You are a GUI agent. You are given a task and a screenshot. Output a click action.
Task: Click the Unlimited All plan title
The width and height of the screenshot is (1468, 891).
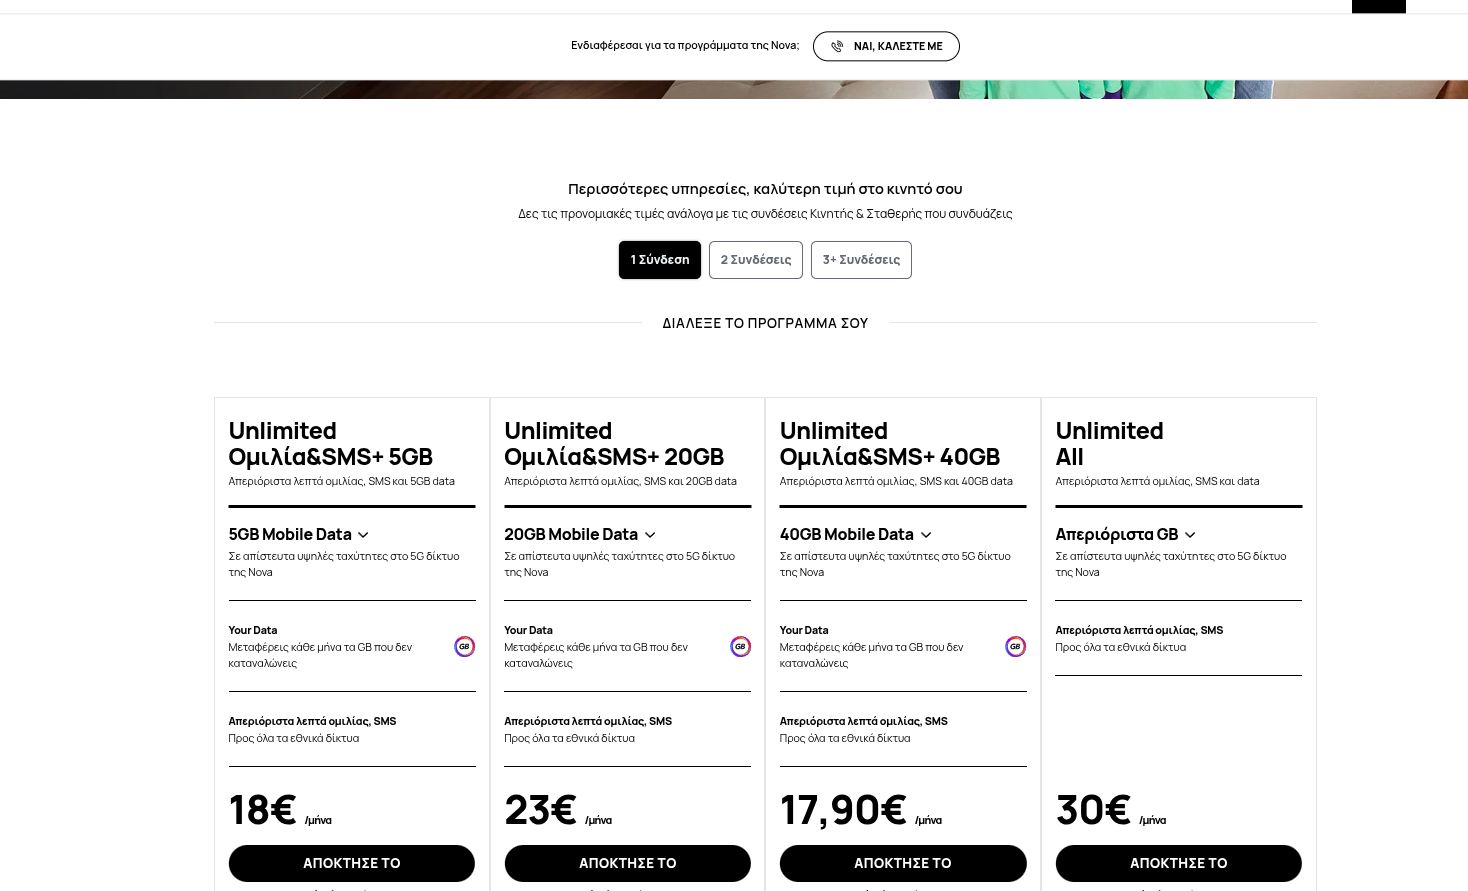pyautogui.click(x=1109, y=444)
